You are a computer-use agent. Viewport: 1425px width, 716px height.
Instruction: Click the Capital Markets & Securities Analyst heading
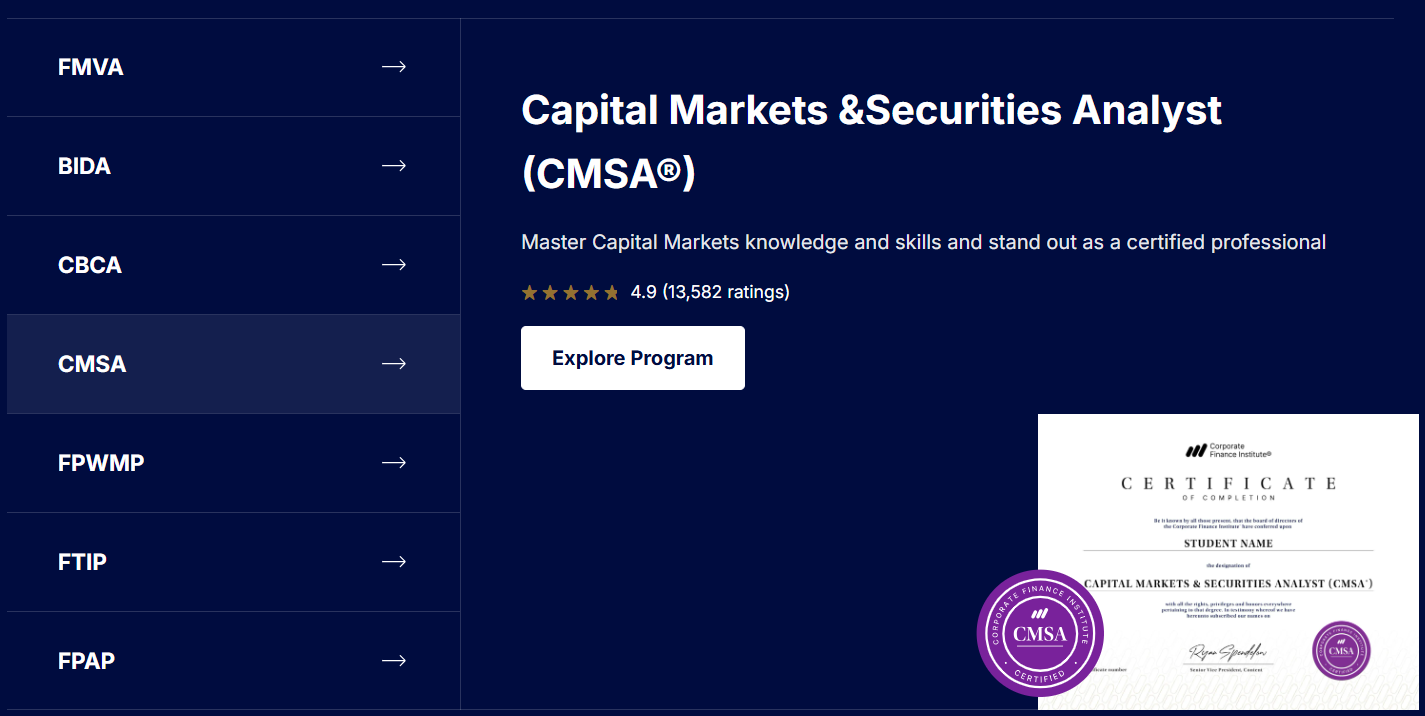(x=872, y=141)
